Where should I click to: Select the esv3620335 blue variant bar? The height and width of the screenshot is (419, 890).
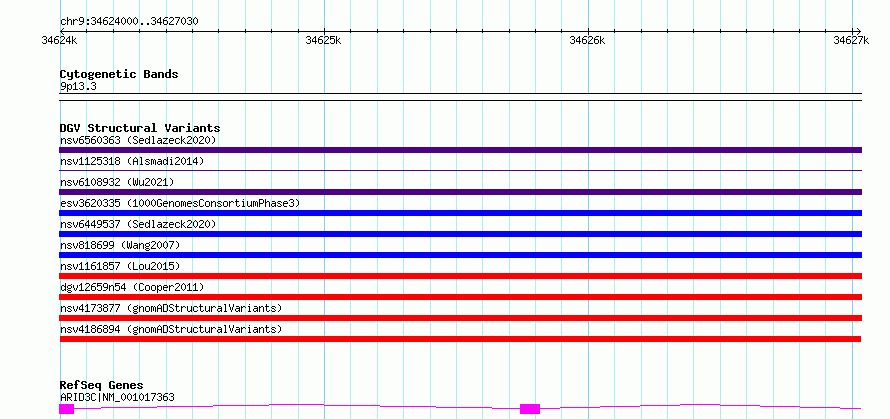pos(460,213)
